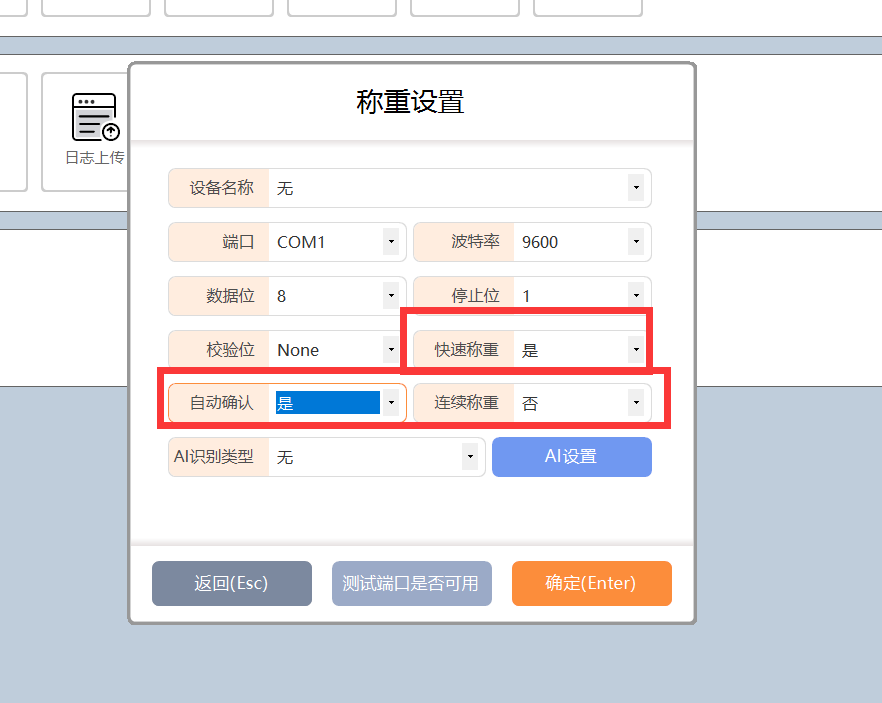Viewport: 882px width, 703px height.
Task: Open the 校验位 None parity dropdown
Action: click(391, 350)
